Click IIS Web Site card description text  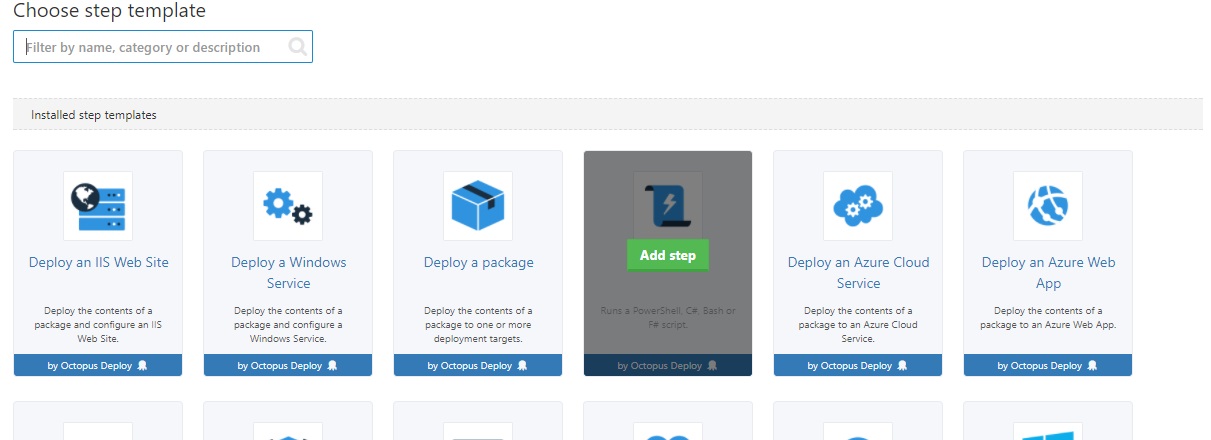pyautogui.click(x=98, y=324)
